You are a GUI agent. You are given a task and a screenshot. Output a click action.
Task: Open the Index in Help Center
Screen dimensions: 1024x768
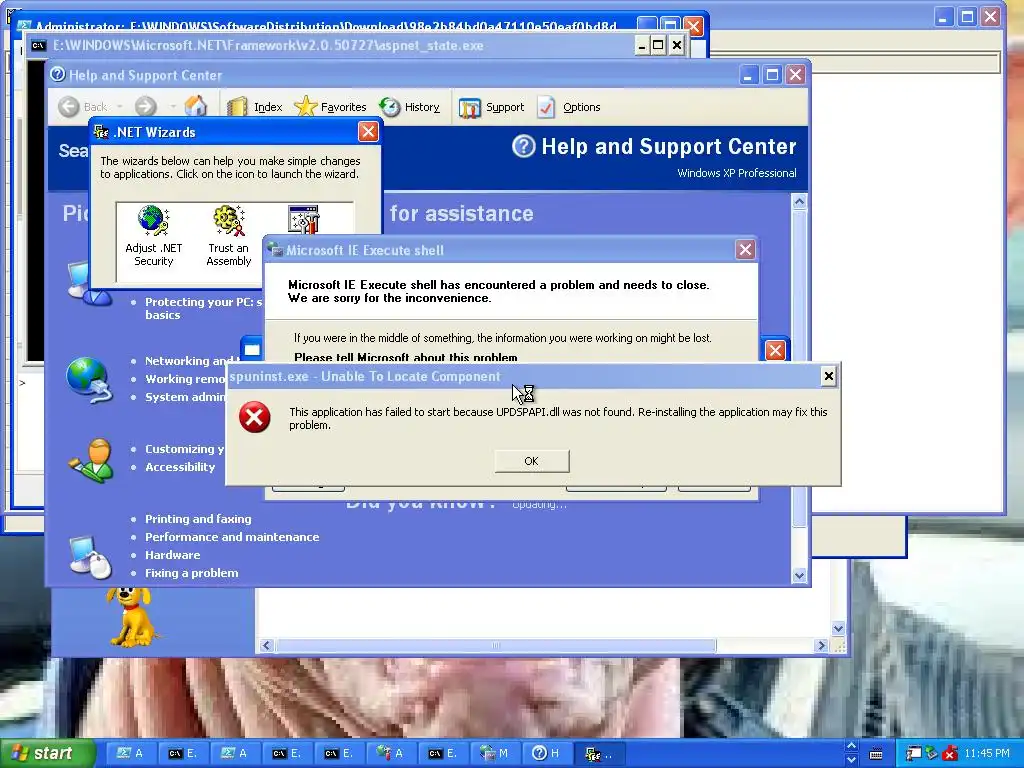click(x=255, y=107)
